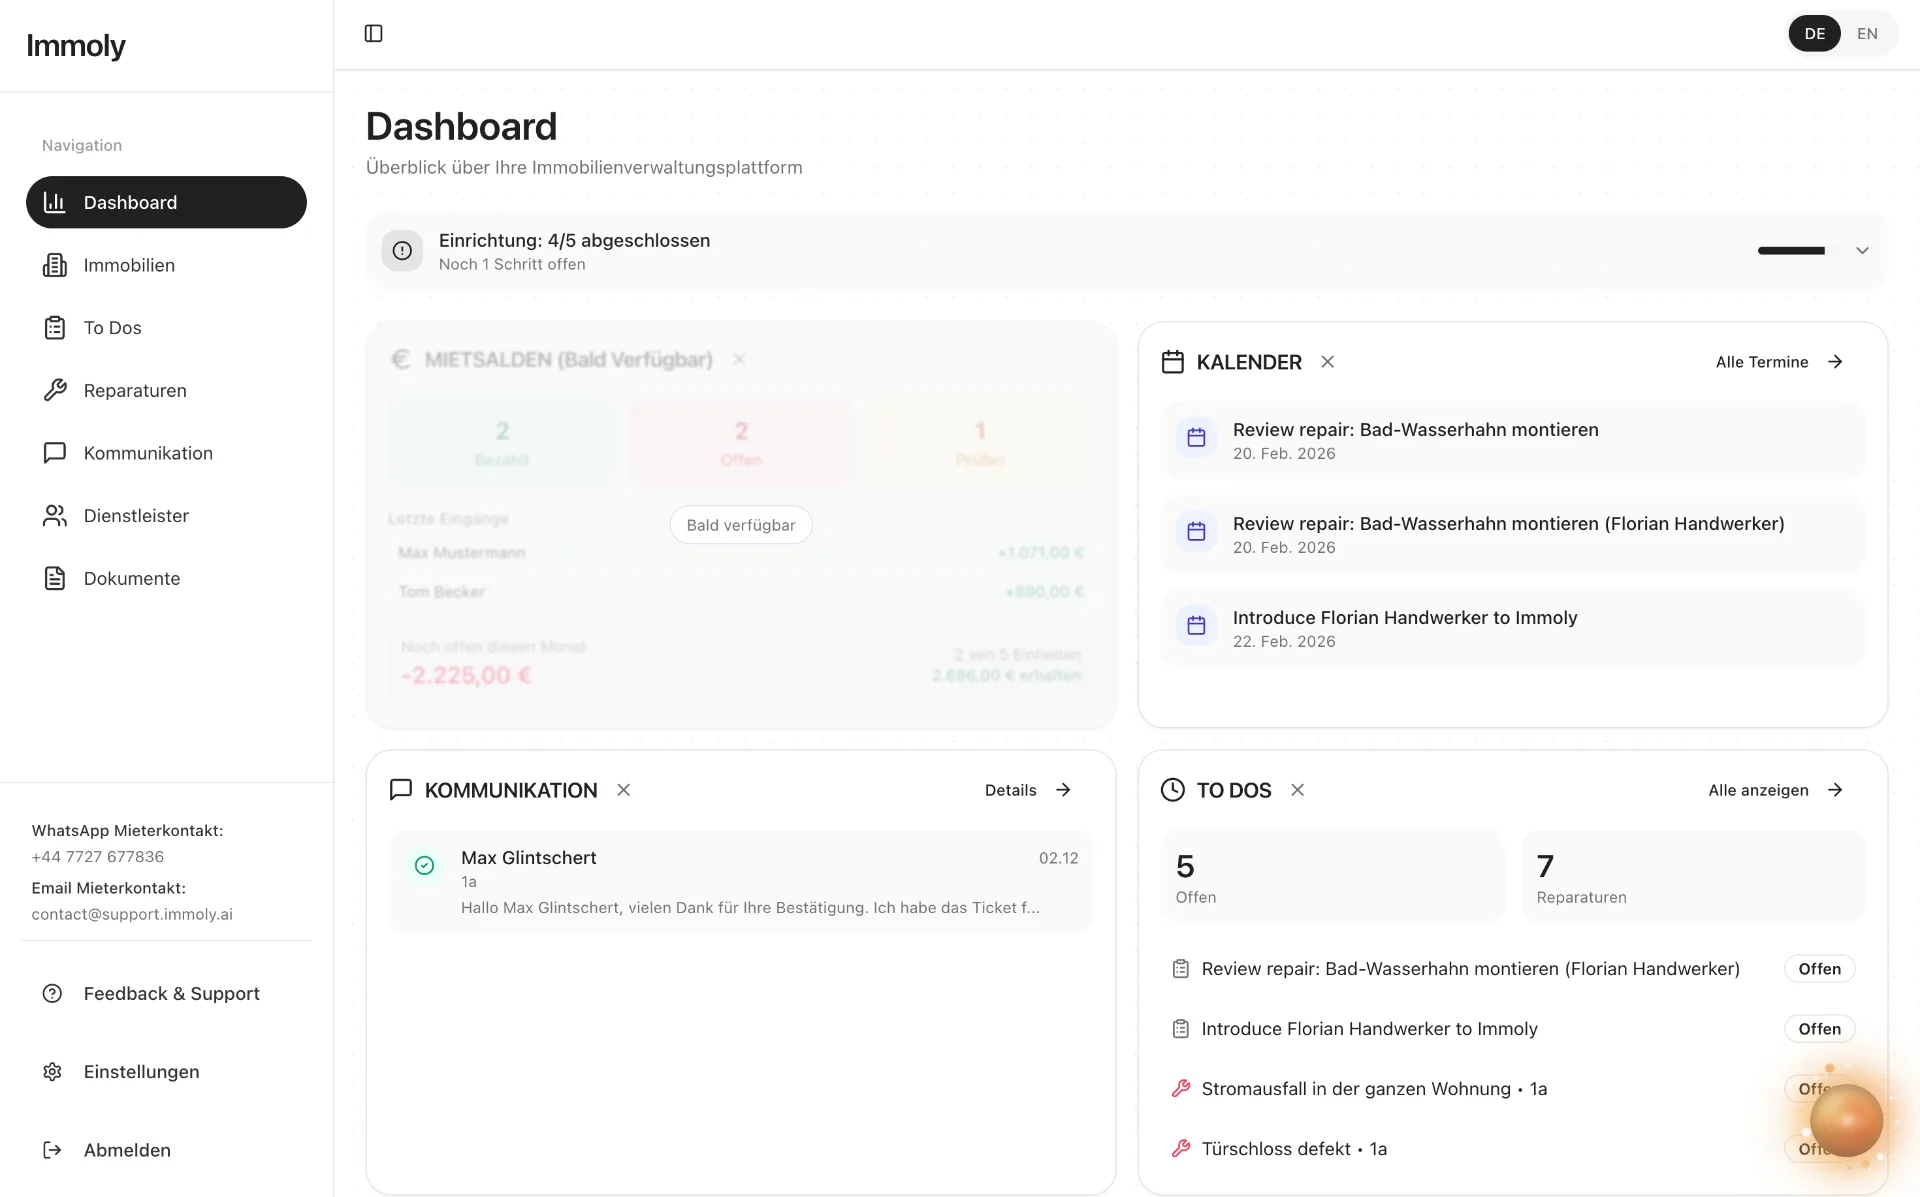1920x1197 pixels.
Task: Click the Dokumente file icon
Action: click(55, 578)
